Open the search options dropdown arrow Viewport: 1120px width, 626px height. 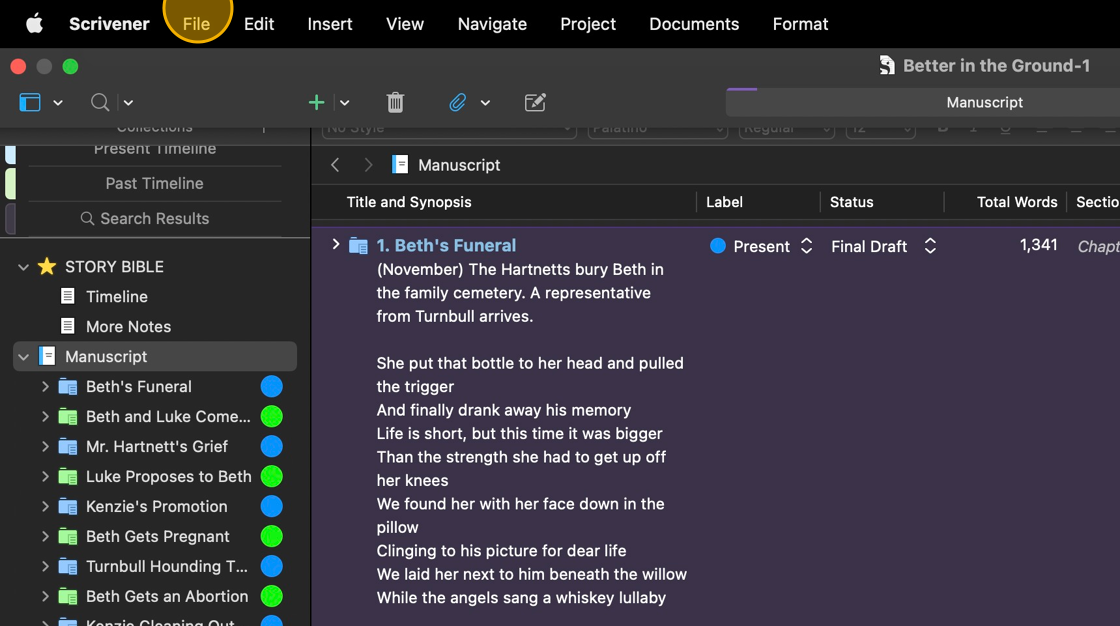coord(129,103)
